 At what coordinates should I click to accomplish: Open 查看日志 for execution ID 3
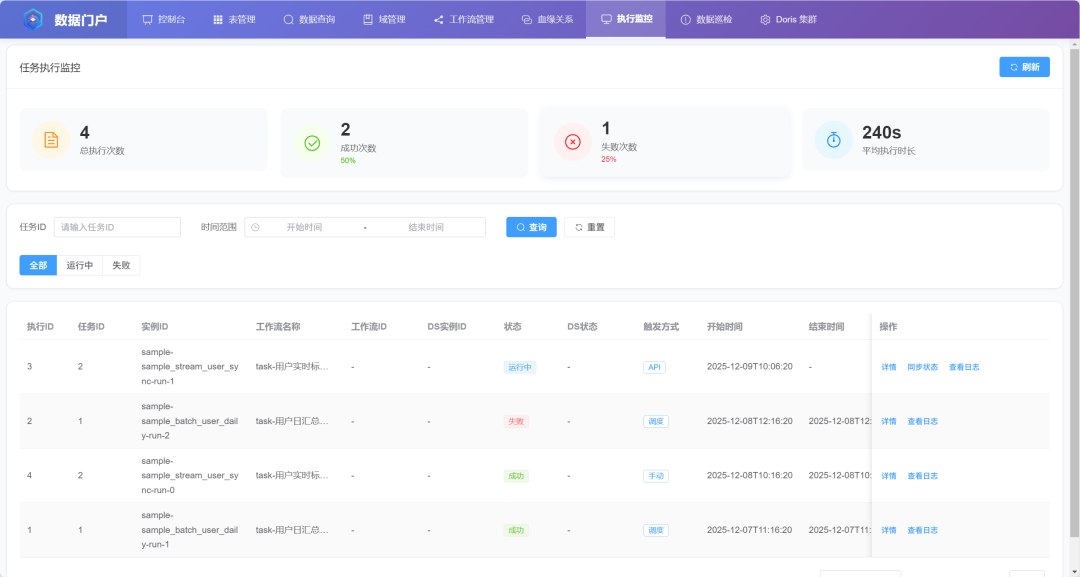(964, 367)
